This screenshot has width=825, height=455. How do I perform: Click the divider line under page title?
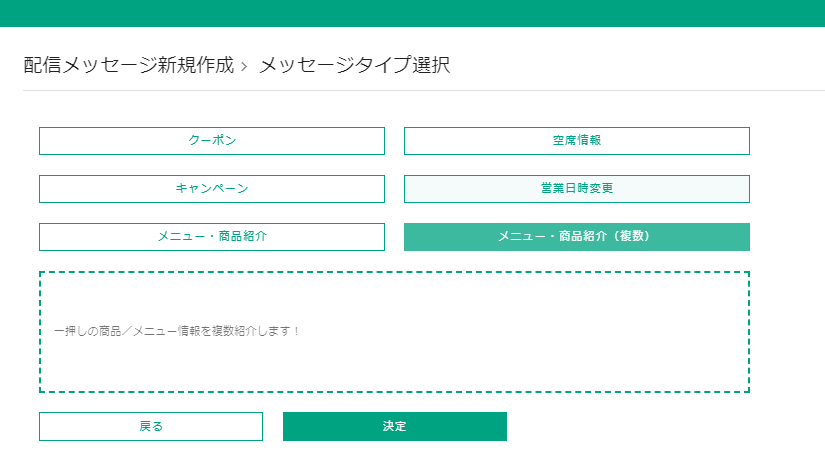point(412,91)
